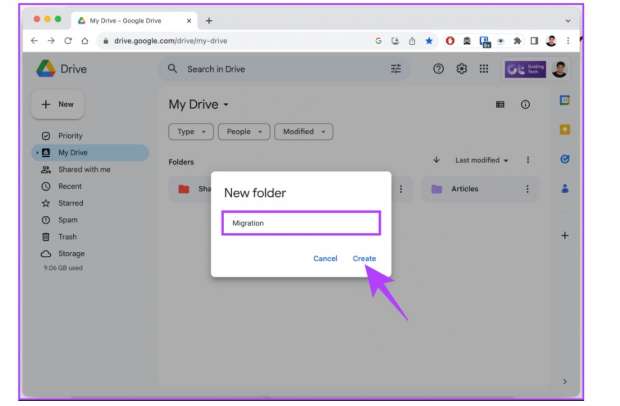Cancel the New folder dialog
This screenshot has height=406, width=620.
325,258
